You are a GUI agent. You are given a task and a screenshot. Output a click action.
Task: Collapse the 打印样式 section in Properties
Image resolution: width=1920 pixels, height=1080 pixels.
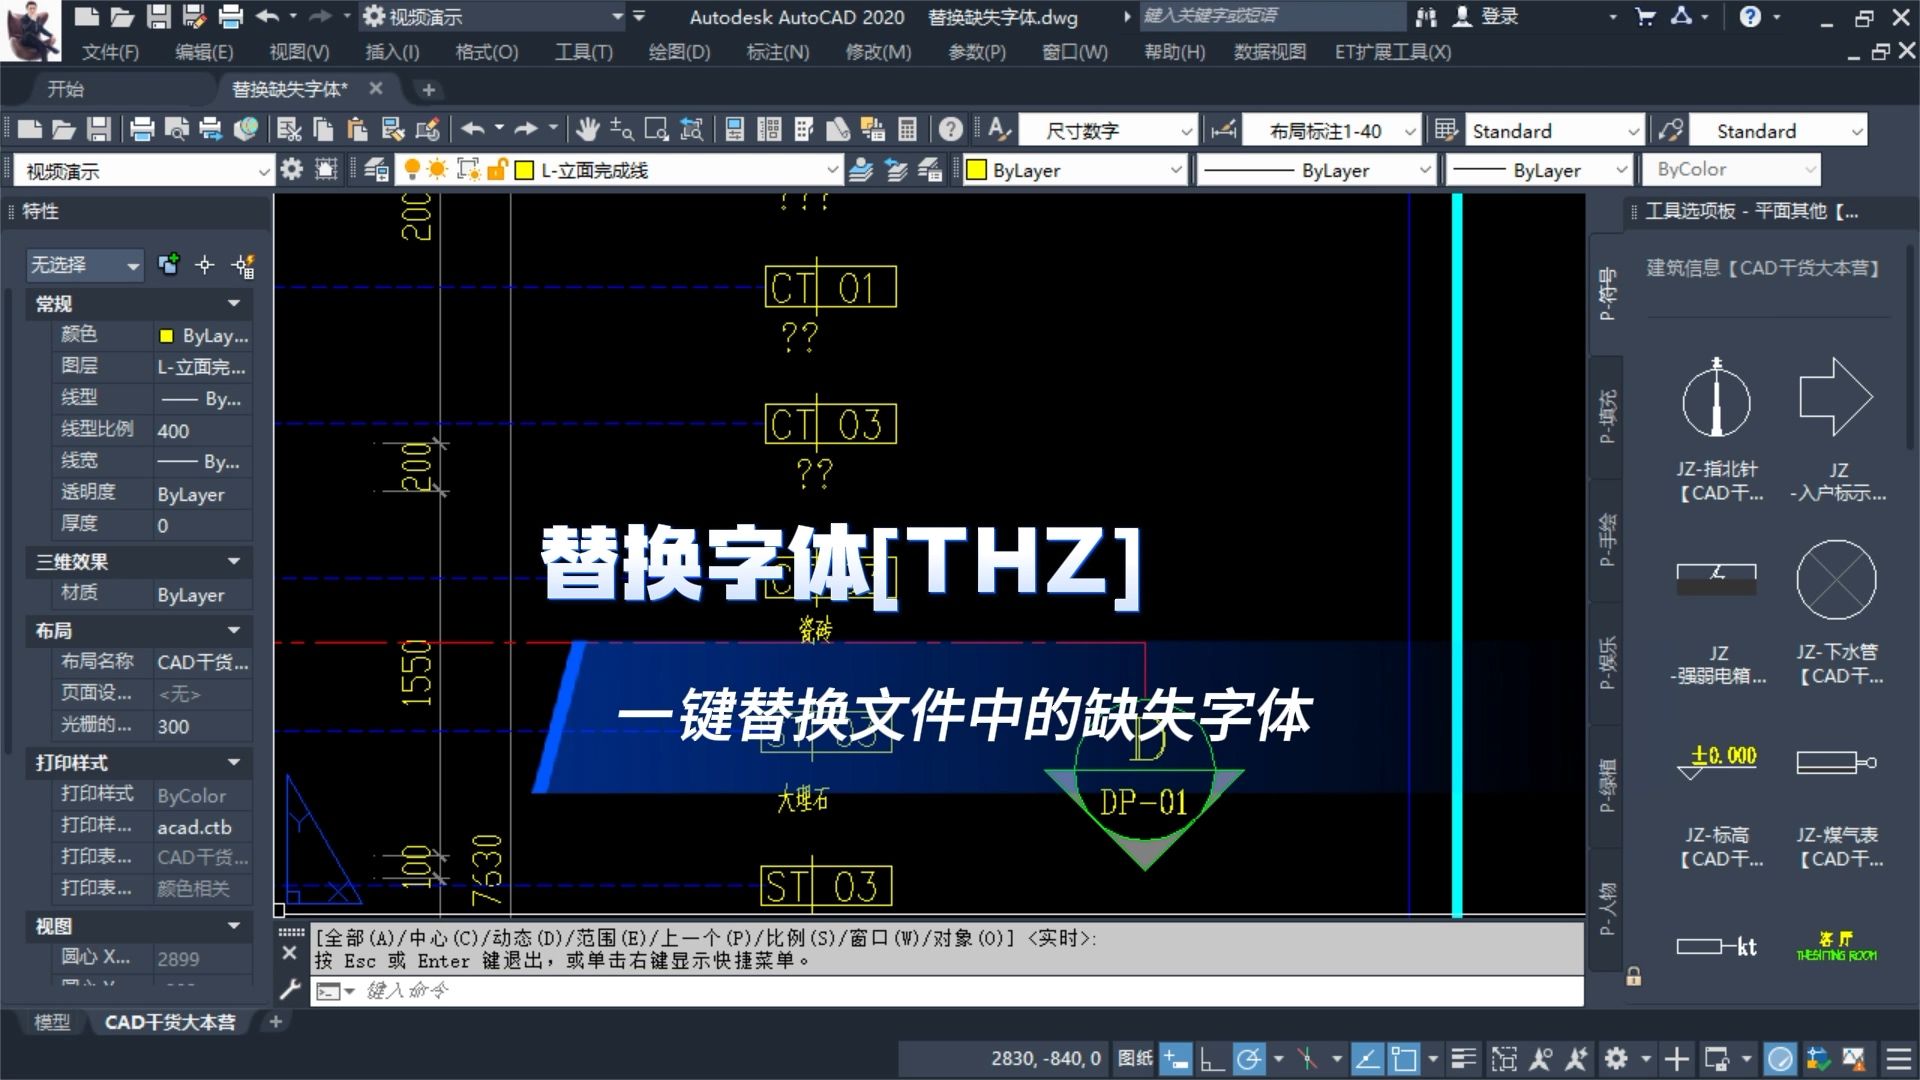pyautogui.click(x=236, y=763)
